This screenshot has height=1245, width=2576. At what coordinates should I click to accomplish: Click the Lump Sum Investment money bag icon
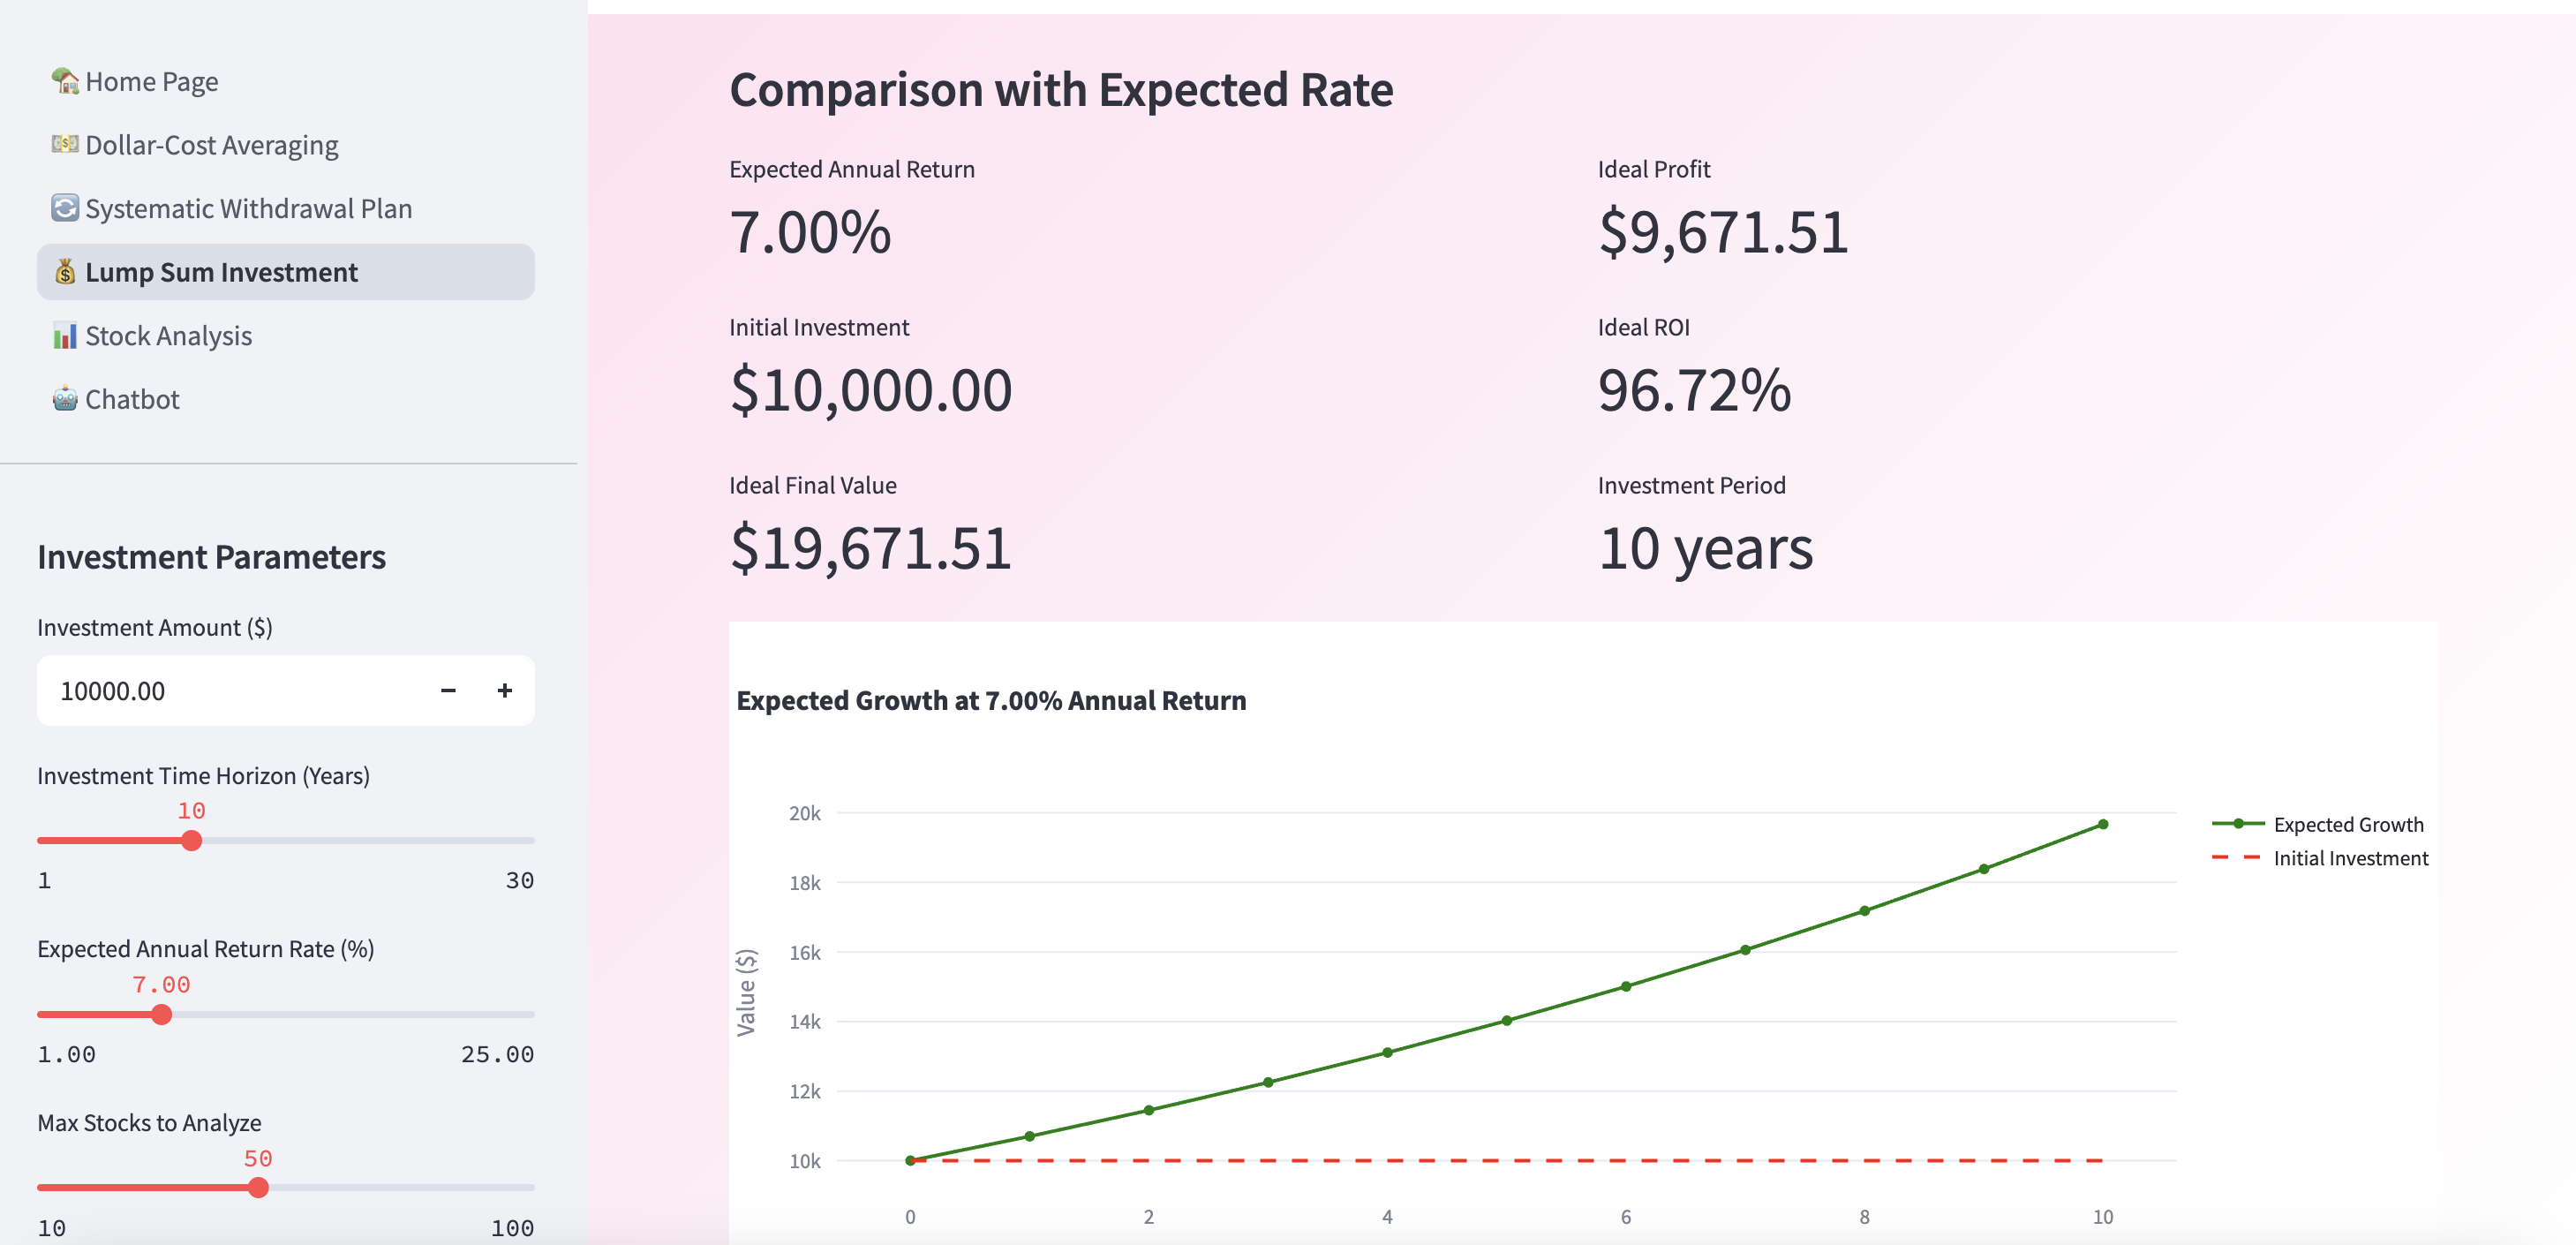pyautogui.click(x=65, y=272)
